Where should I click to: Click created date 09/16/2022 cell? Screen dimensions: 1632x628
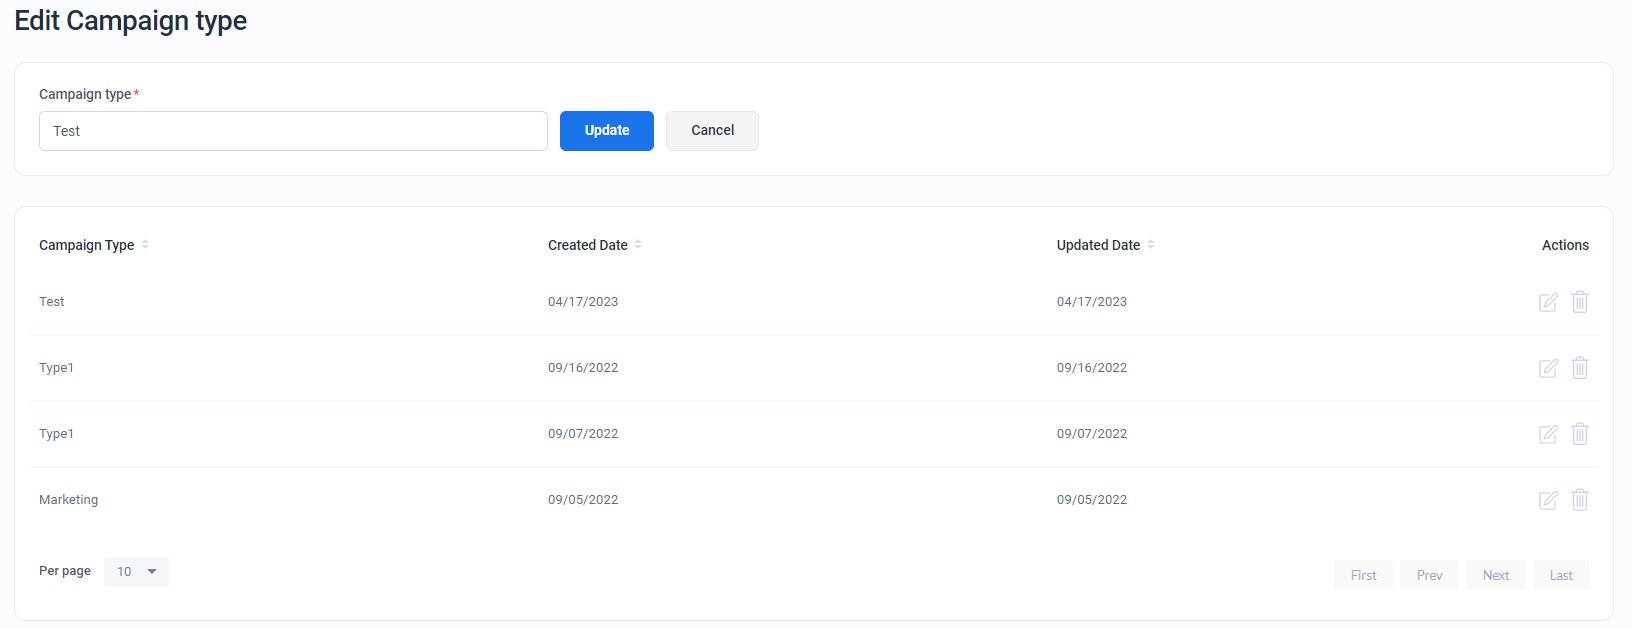click(x=583, y=368)
